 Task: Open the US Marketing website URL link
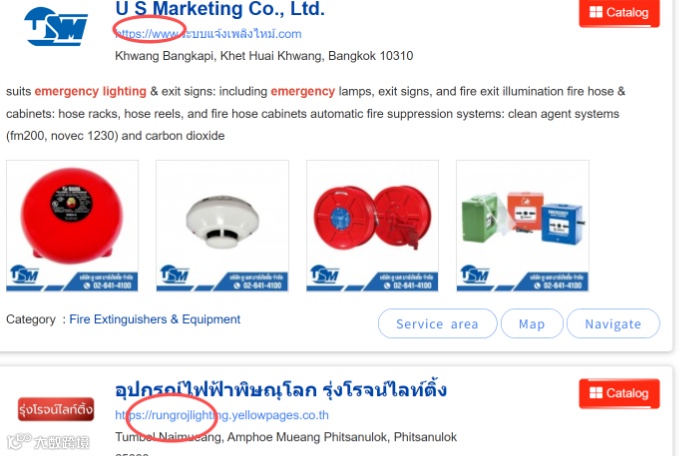[x=208, y=34]
